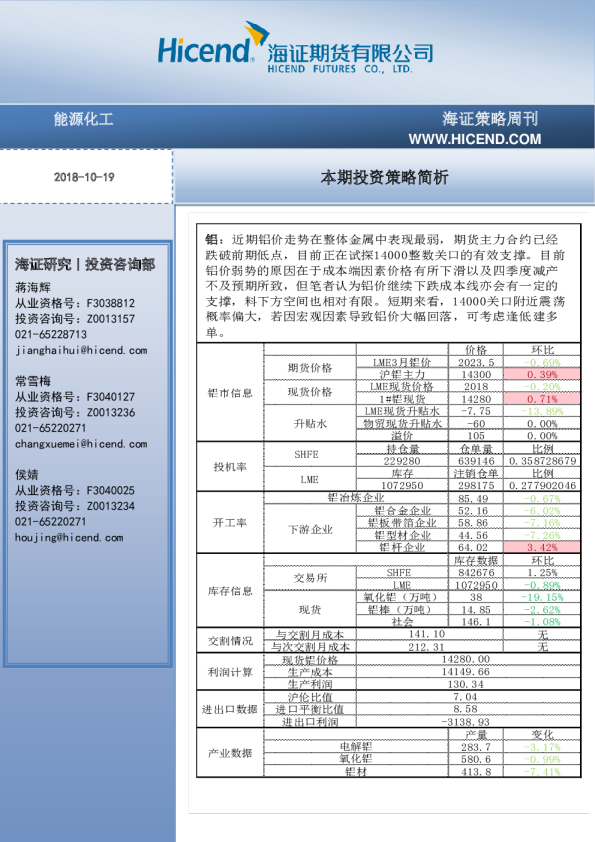Image resolution: width=595 pixels, height=842 pixels.
Task: Select the heading 本期投资策略简析
Action: point(384,177)
